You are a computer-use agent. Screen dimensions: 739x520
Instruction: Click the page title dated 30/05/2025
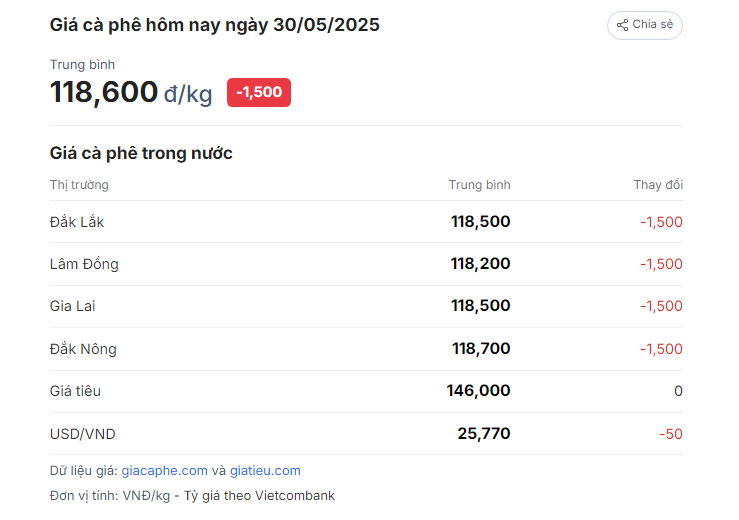pyautogui.click(x=214, y=25)
